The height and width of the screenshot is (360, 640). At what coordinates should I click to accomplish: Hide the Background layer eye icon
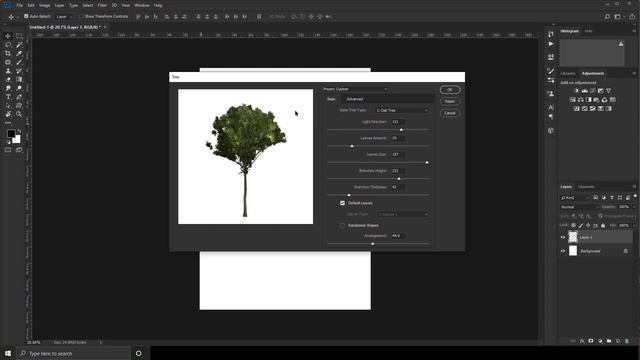563,251
